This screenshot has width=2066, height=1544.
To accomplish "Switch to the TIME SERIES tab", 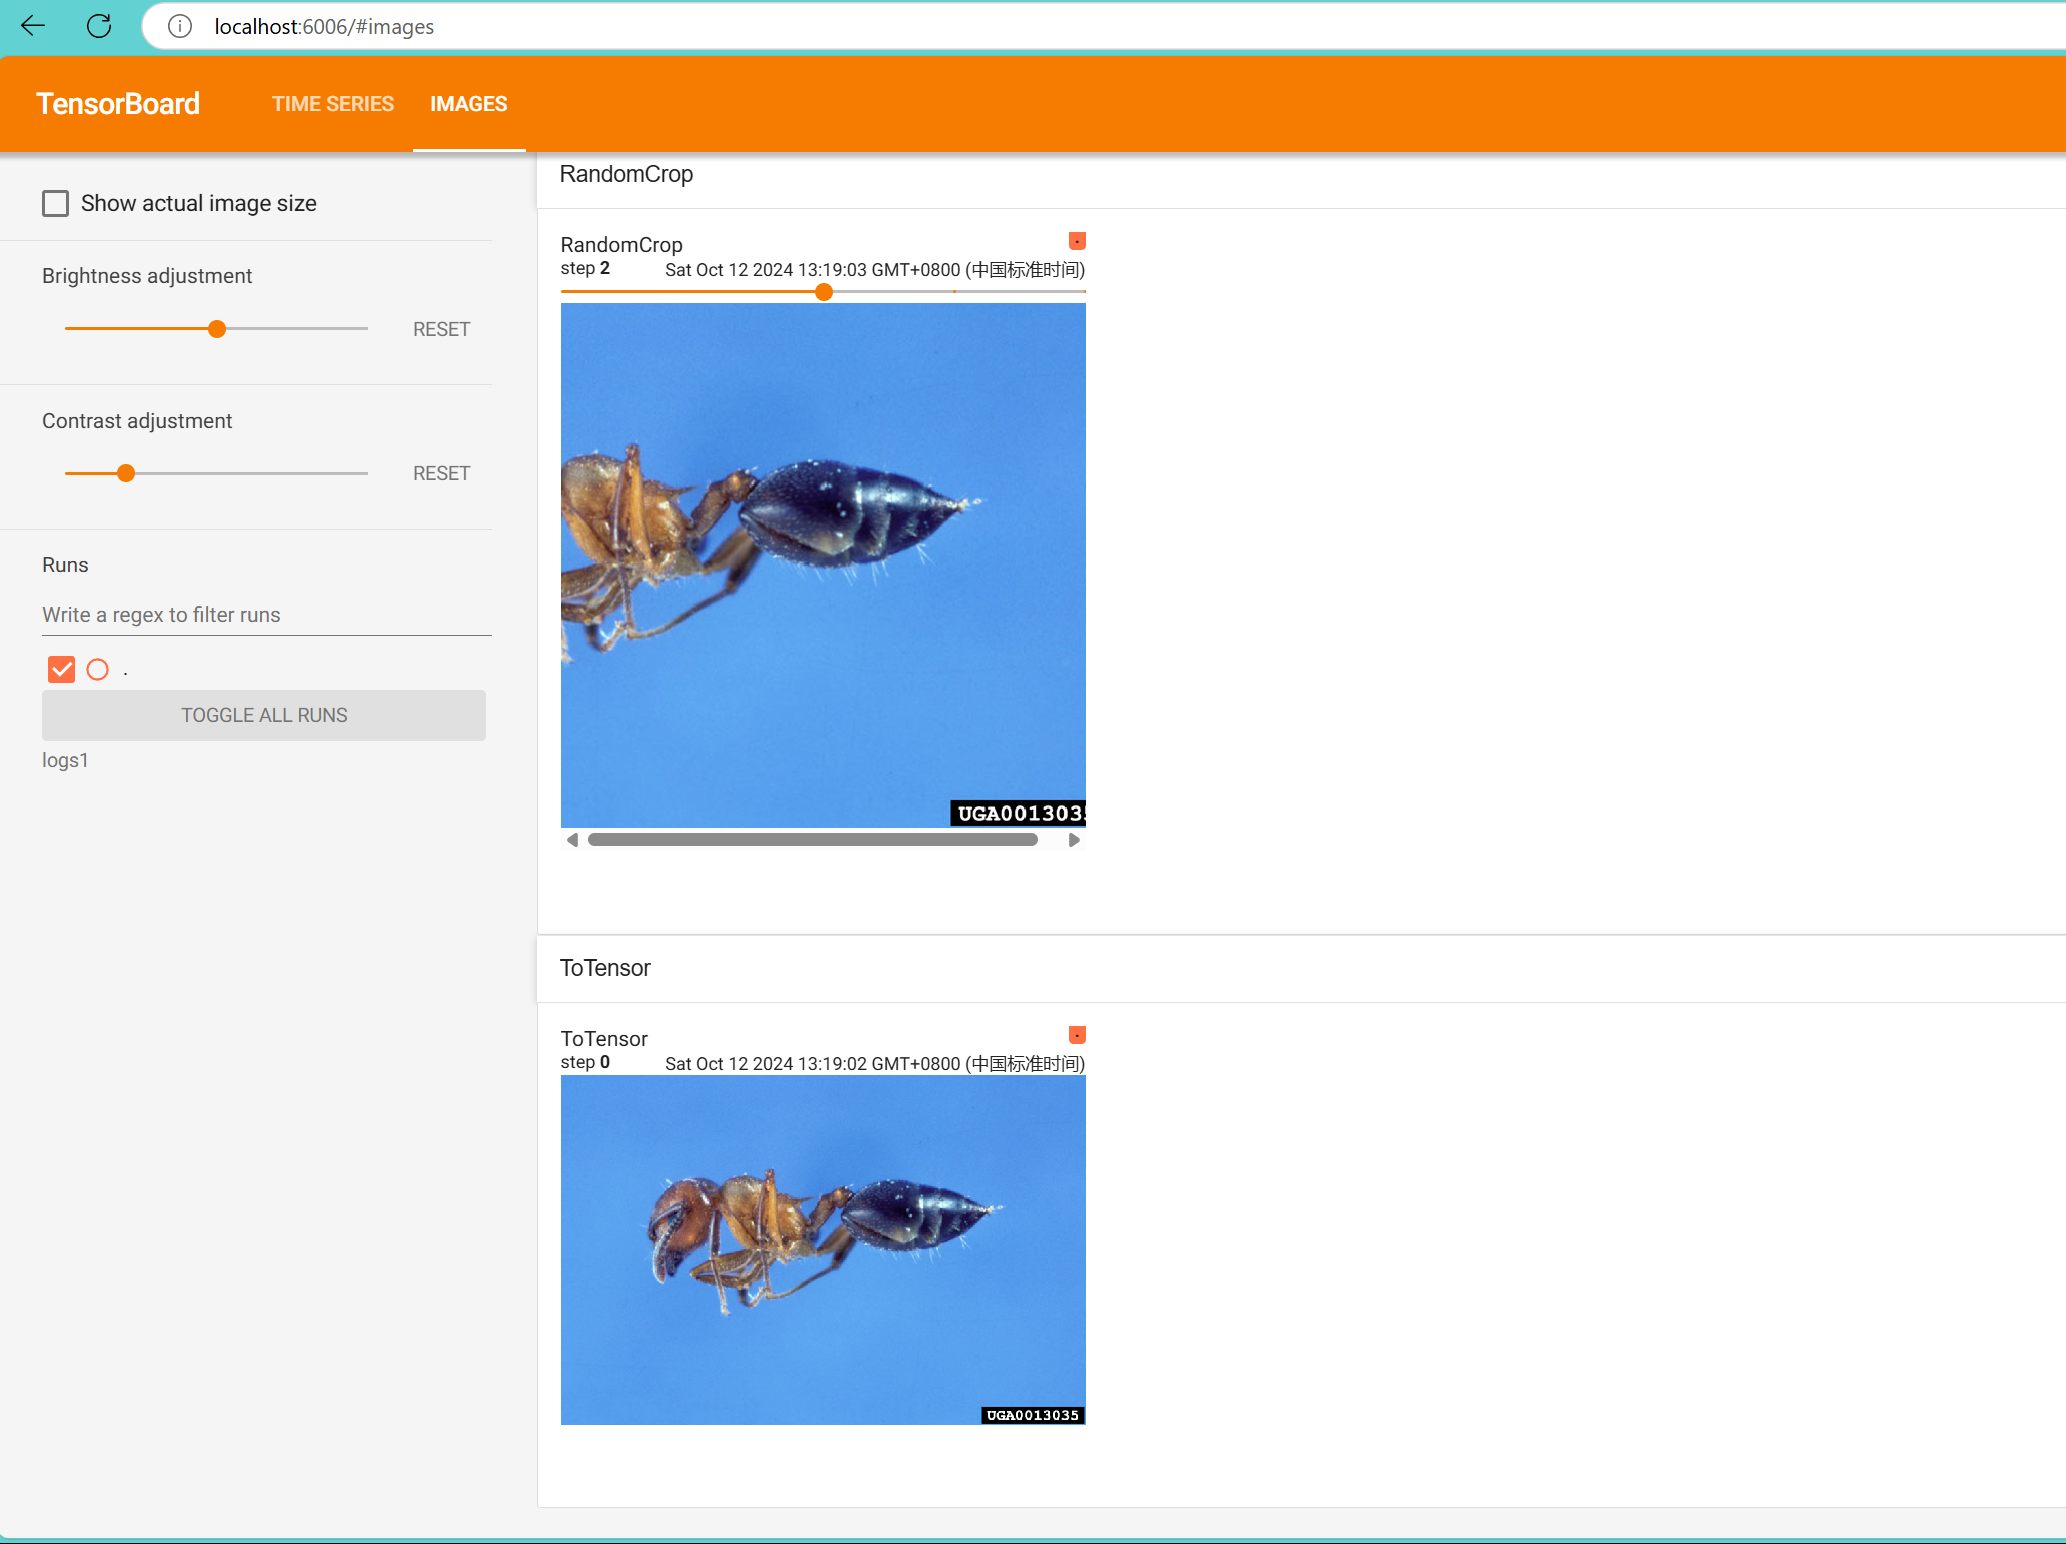I will pos(333,104).
